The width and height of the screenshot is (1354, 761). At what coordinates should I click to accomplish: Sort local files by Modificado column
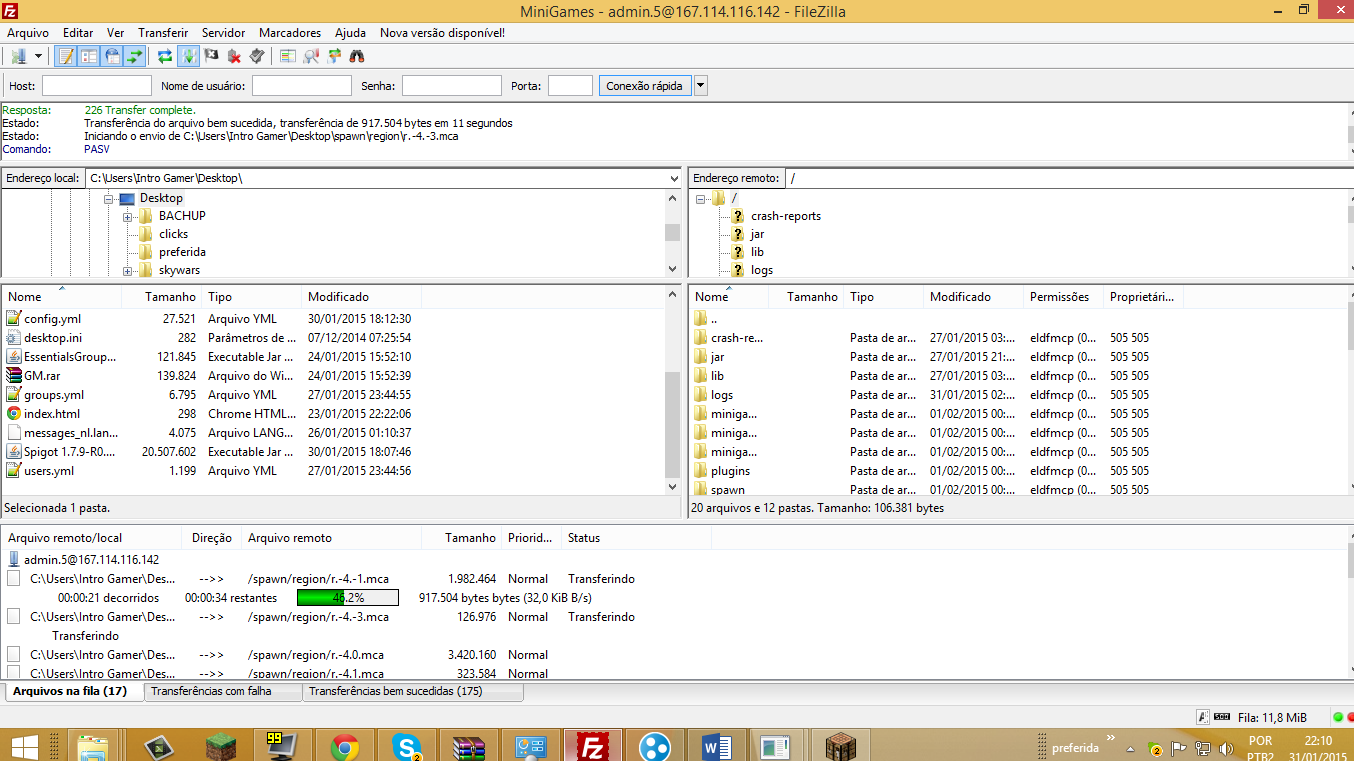(x=361, y=297)
